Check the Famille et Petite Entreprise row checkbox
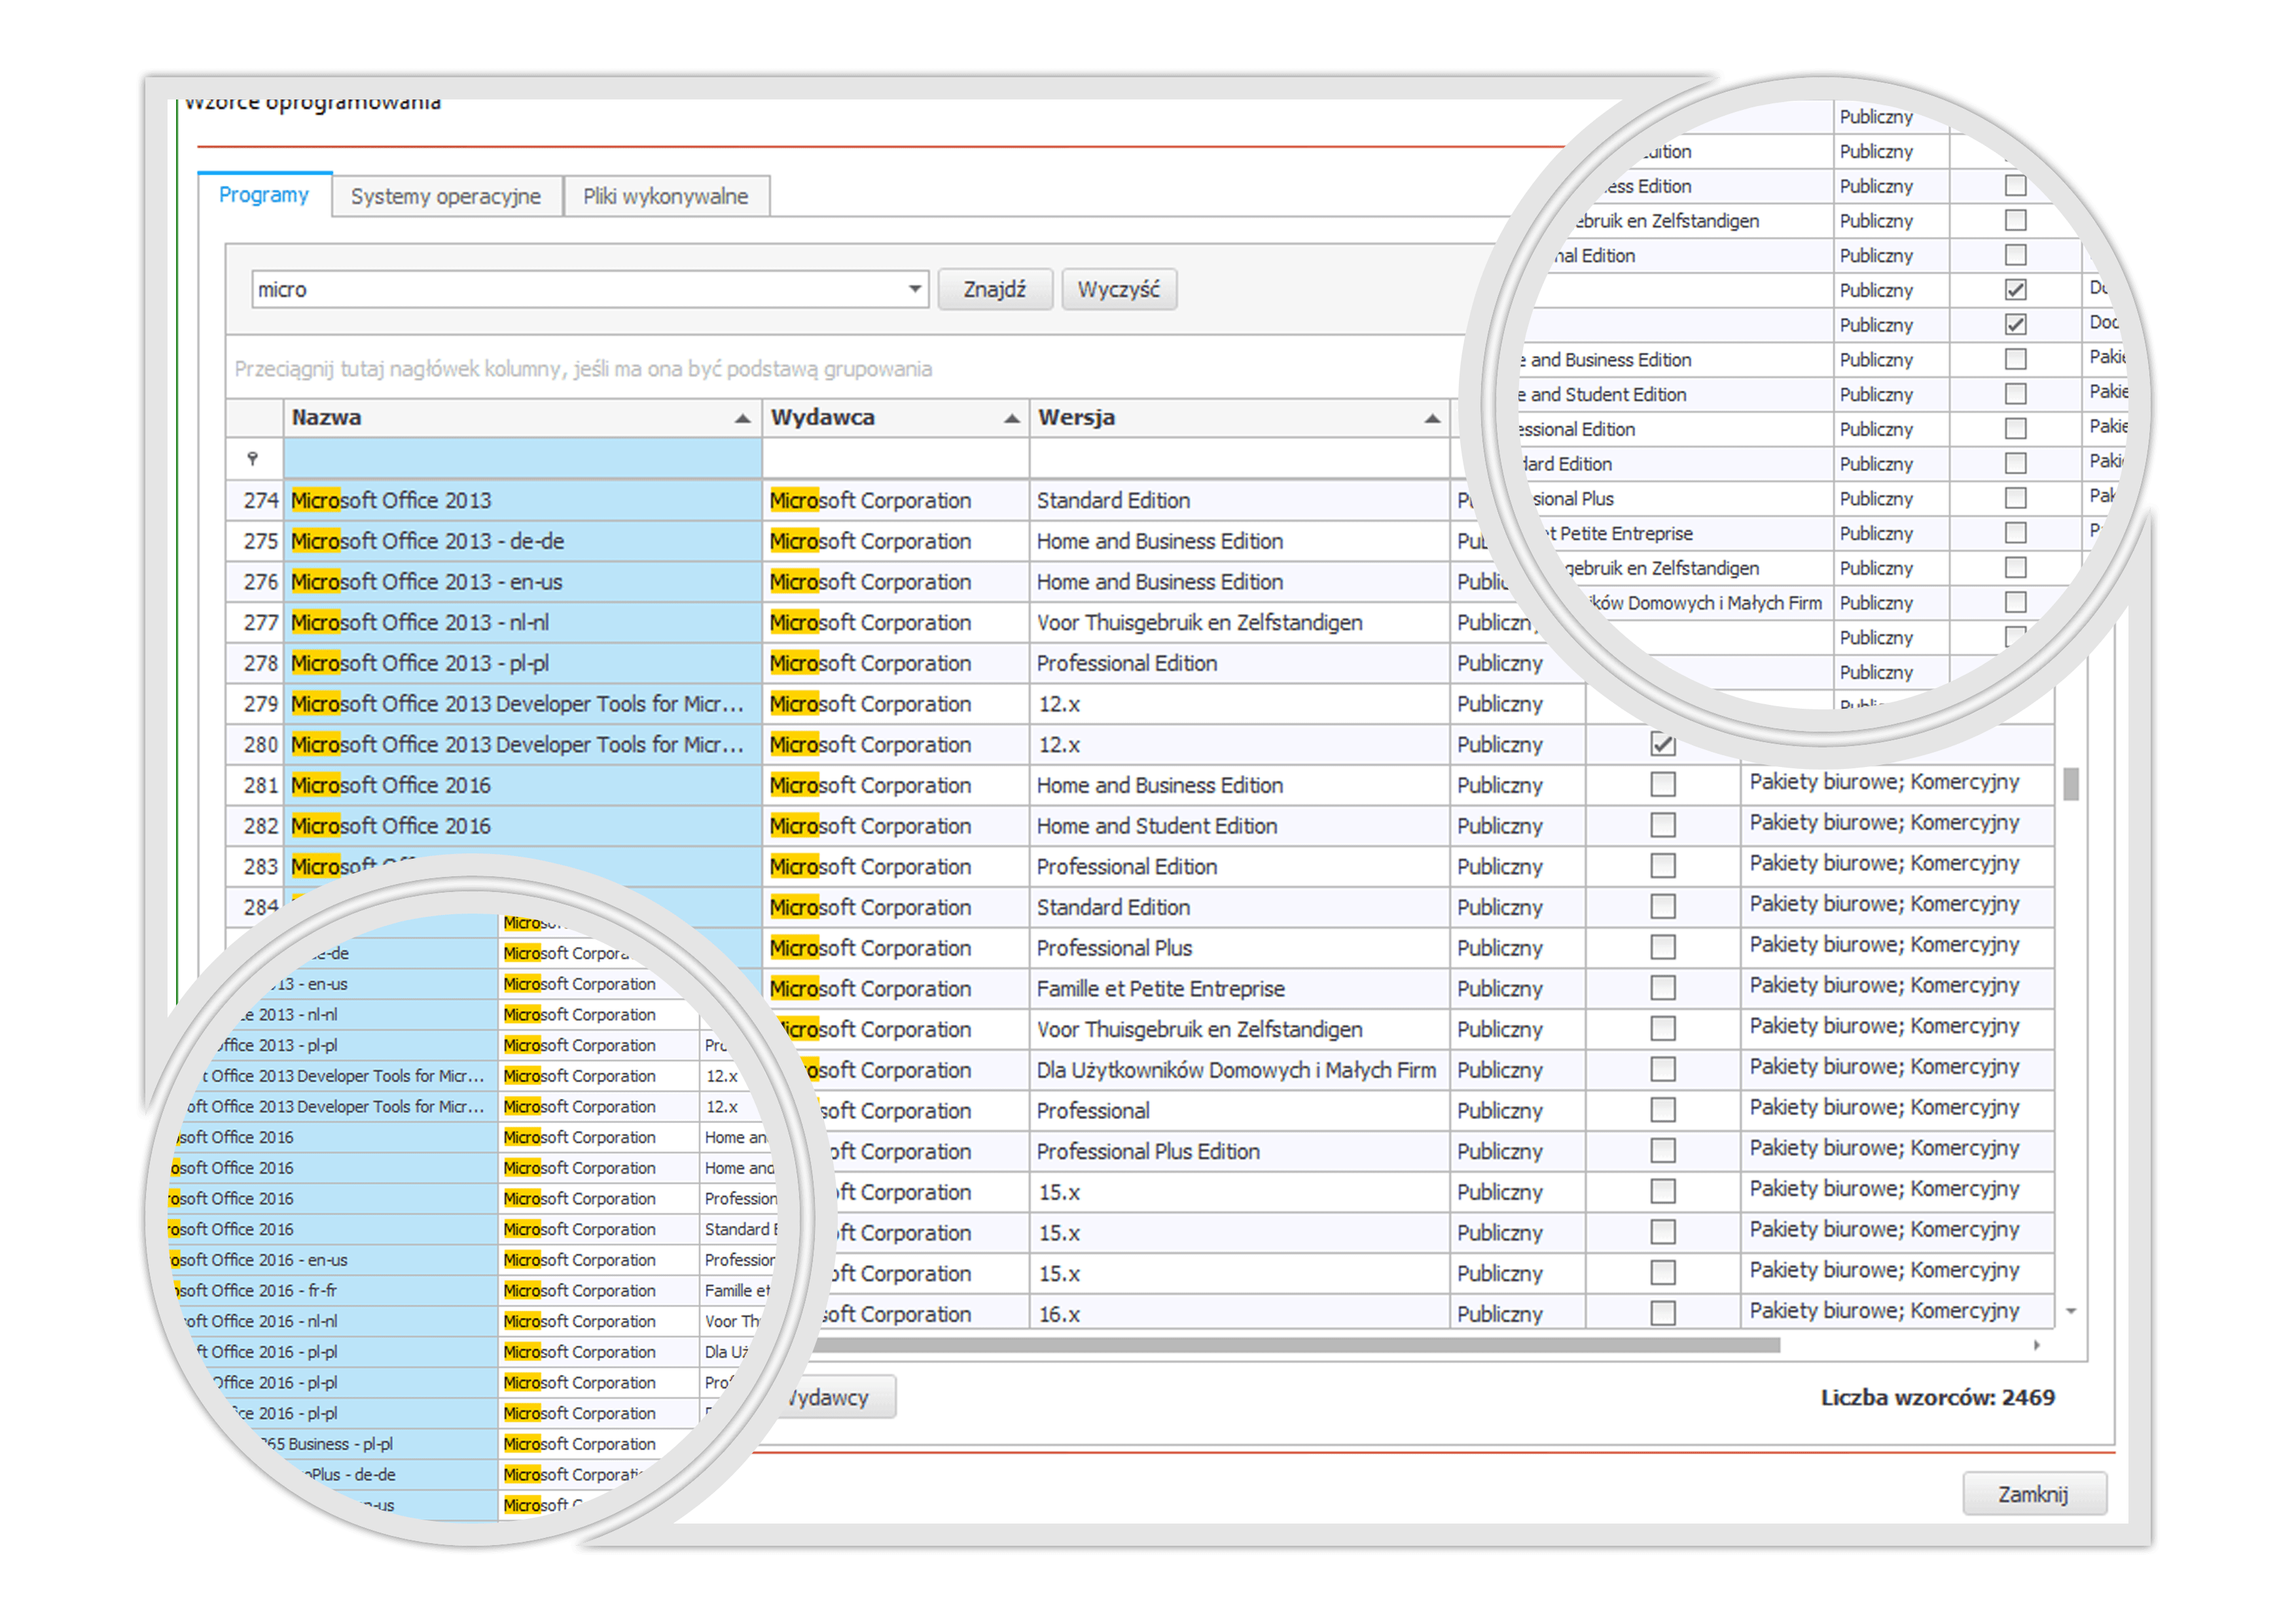The height and width of the screenshot is (1623, 2296). click(1663, 988)
